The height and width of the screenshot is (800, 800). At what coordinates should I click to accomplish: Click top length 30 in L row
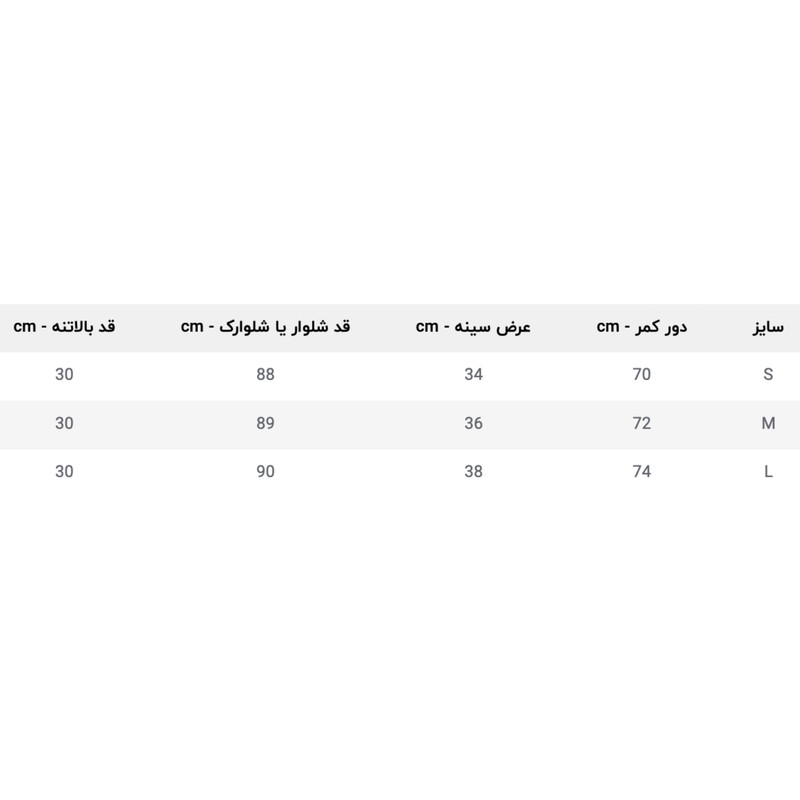click(x=64, y=471)
